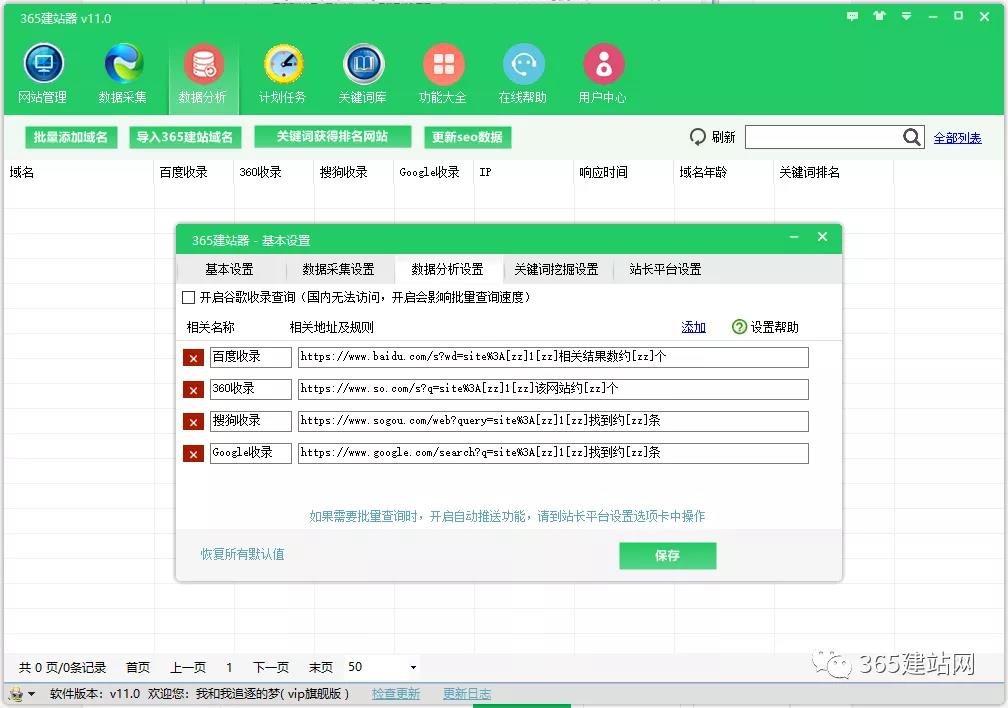
Task: Go to 首页 first page
Action: (138, 667)
